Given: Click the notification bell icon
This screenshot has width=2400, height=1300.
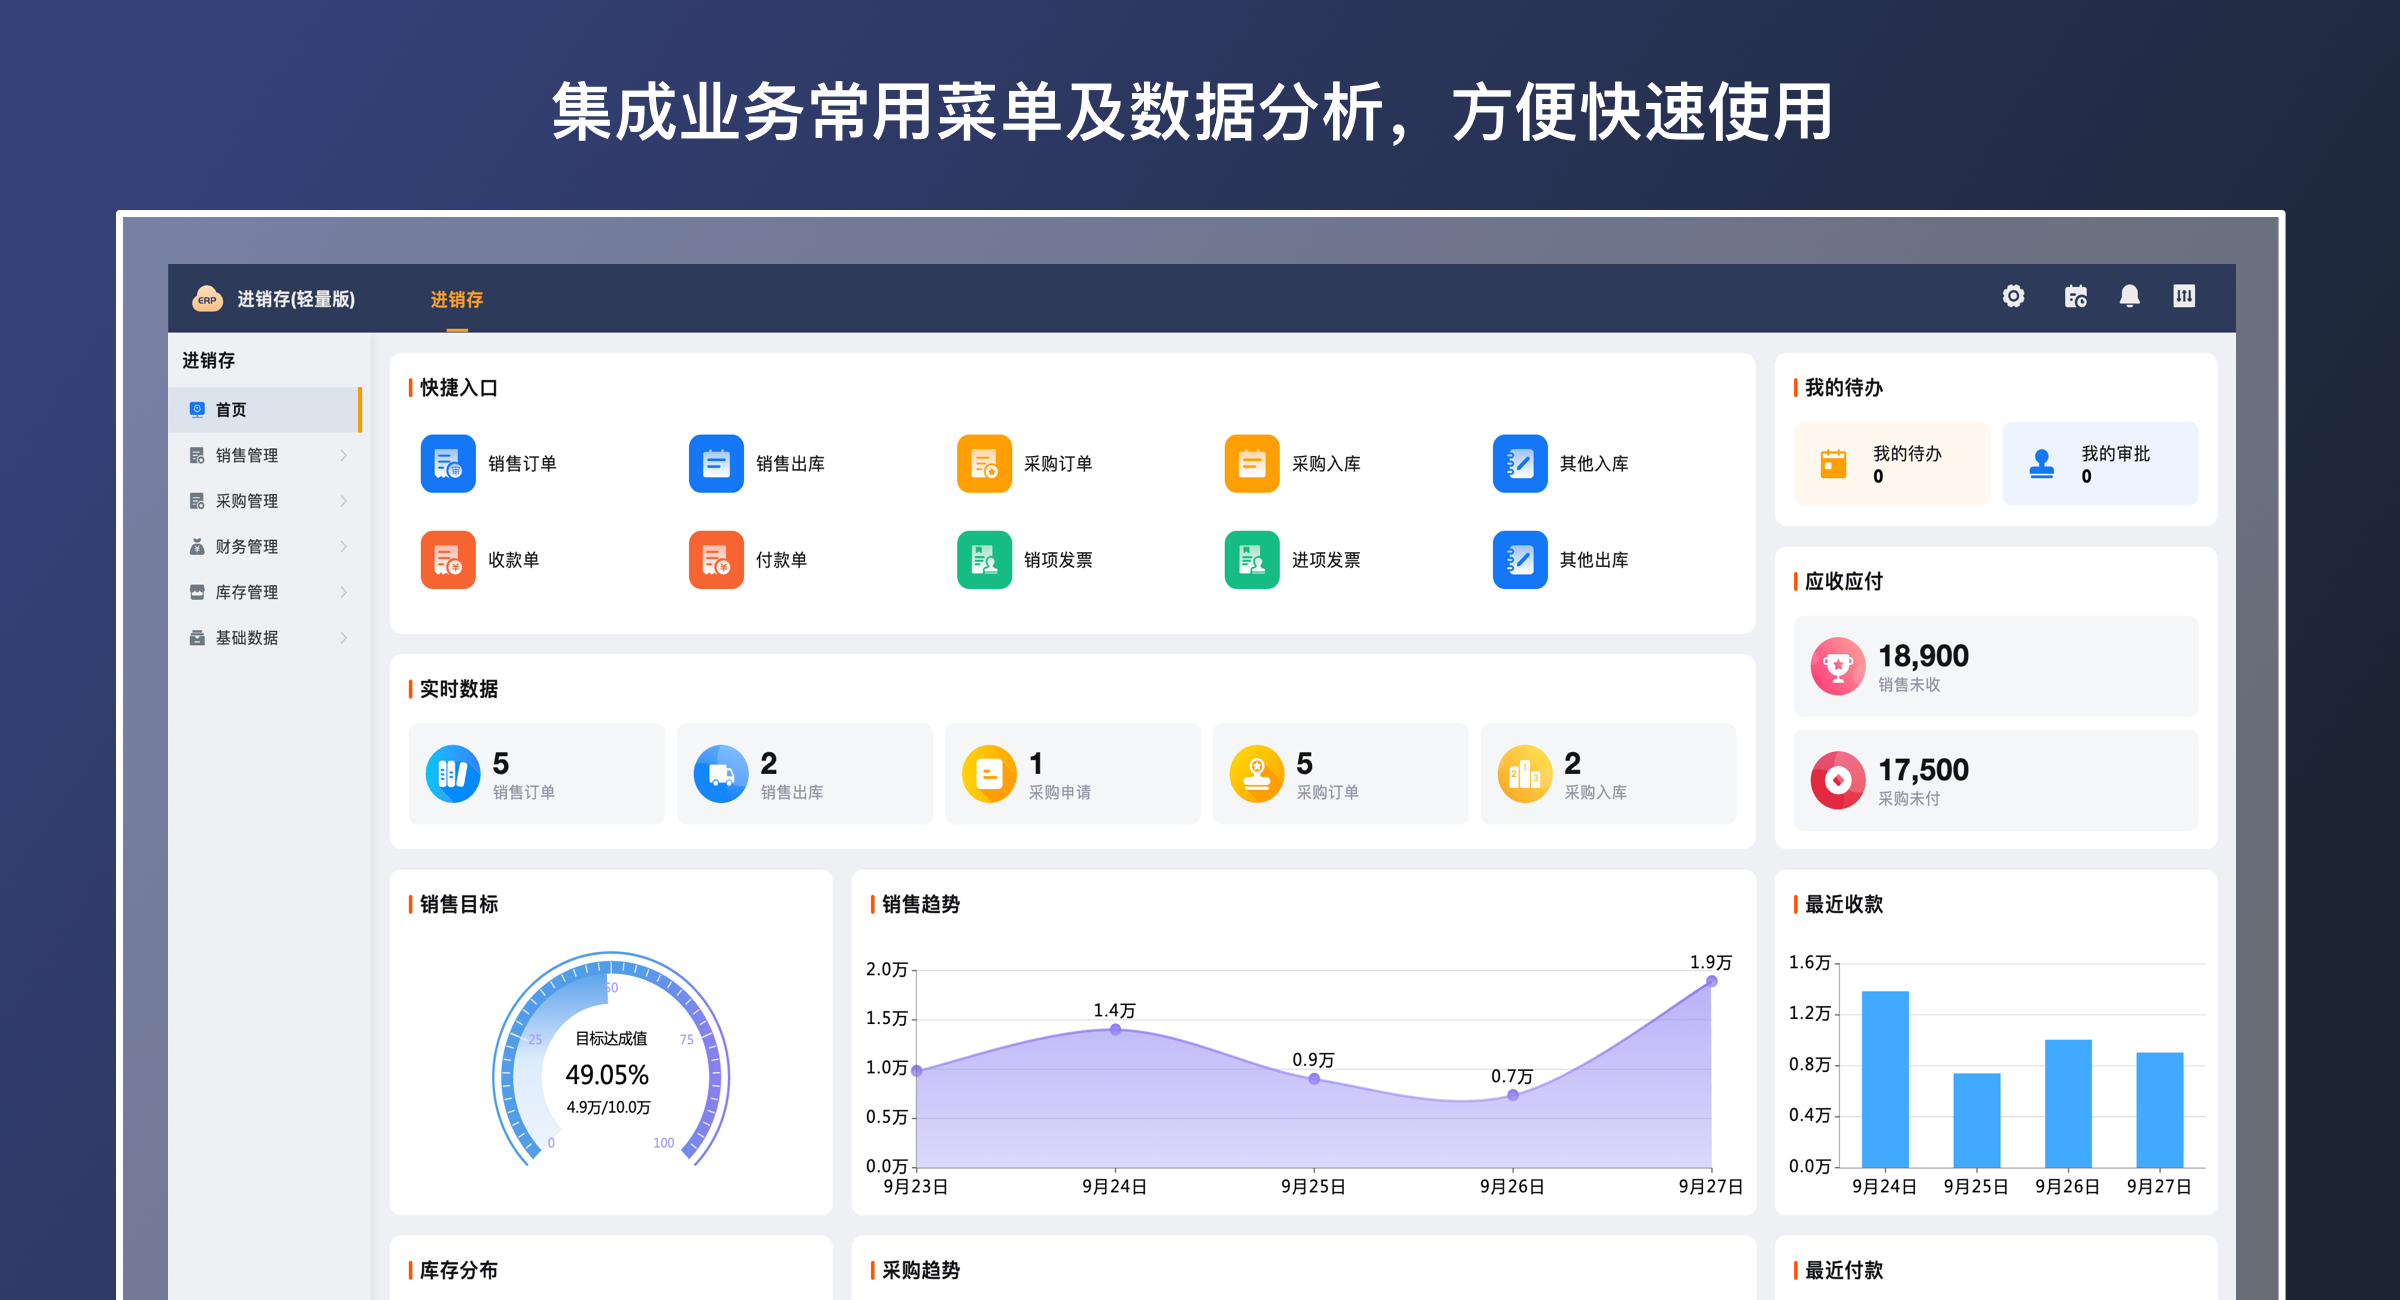Looking at the screenshot, I should (x=2129, y=296).
